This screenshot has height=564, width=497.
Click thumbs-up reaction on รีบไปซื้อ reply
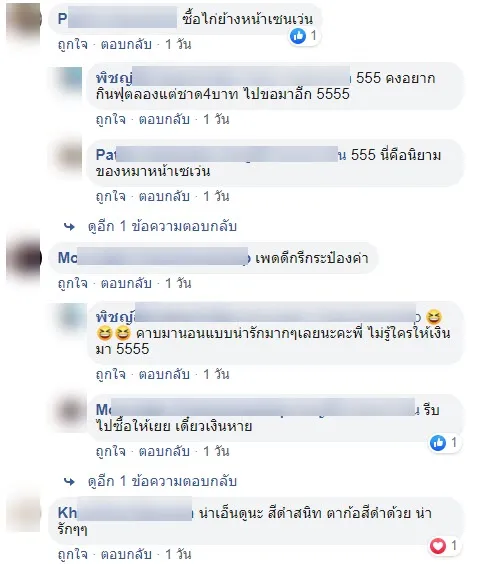tap(438, 443)
